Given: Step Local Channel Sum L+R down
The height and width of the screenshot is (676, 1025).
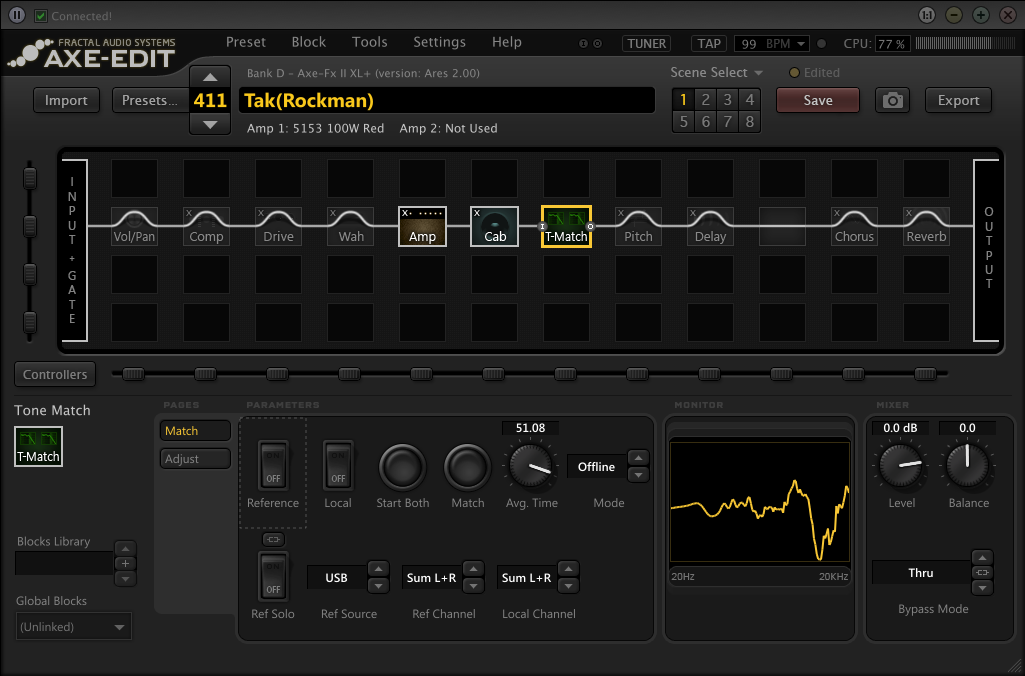Looking at the screenshot, I should pos(569,586).
